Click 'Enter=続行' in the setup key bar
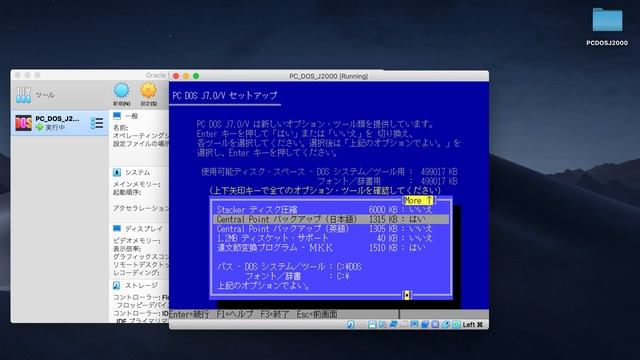Image resolution: width=640 pixels, height=360 pixels. (189, 314)
